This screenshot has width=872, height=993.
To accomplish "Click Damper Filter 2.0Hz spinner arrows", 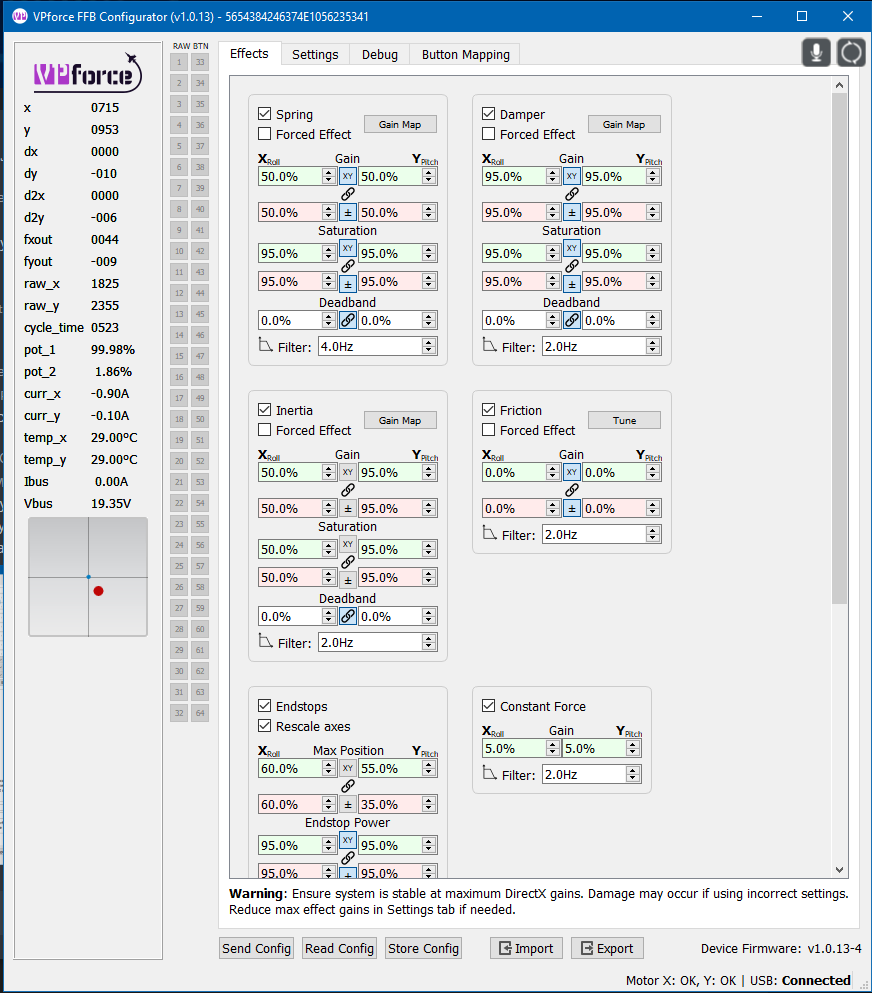I will point(653,346).
